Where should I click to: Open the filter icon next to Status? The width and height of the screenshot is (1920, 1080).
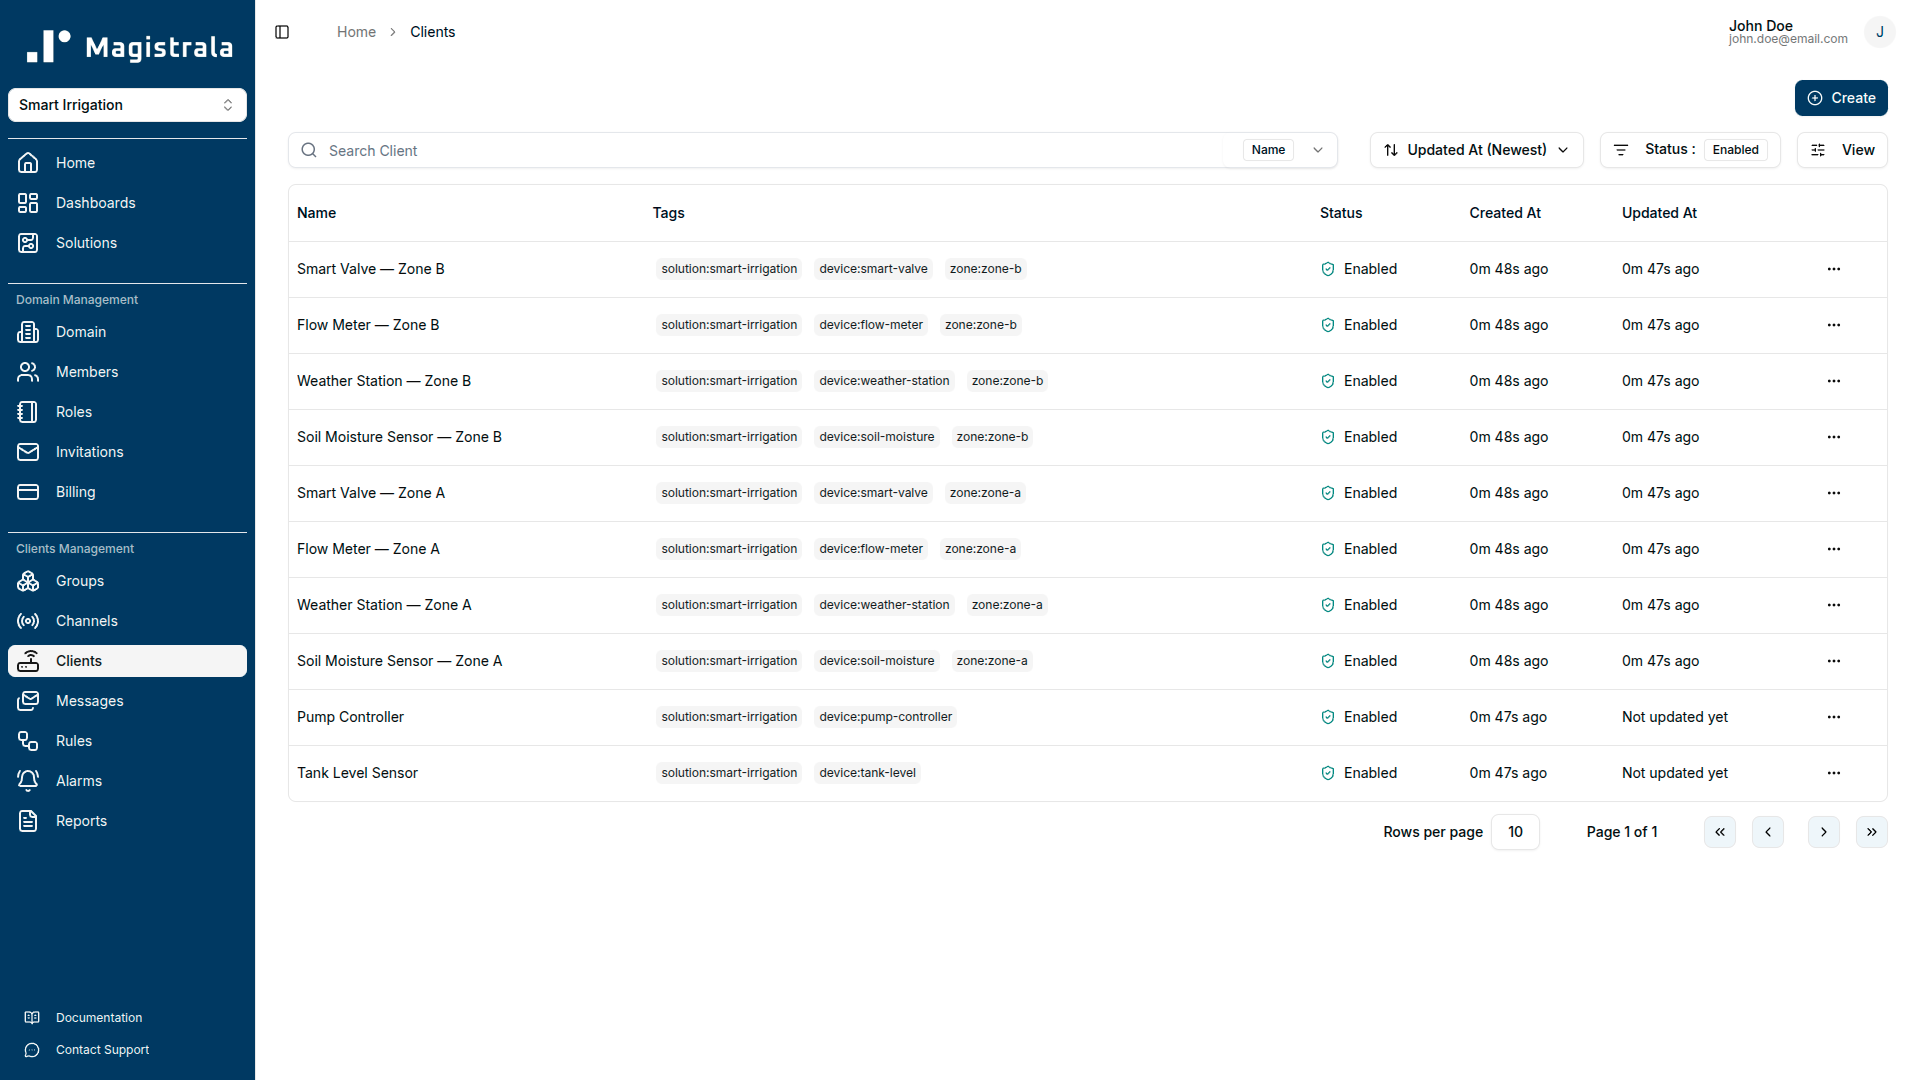1622,149
